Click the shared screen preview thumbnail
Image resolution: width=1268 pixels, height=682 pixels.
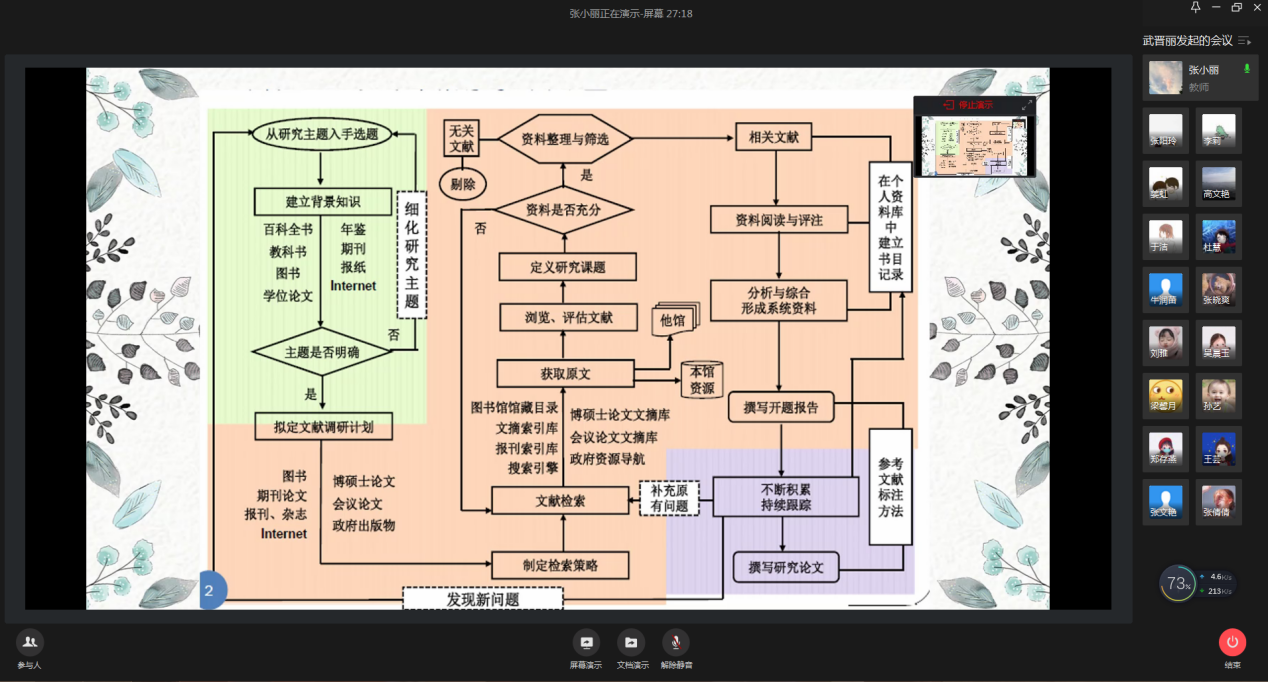click(x=974, y=145)
